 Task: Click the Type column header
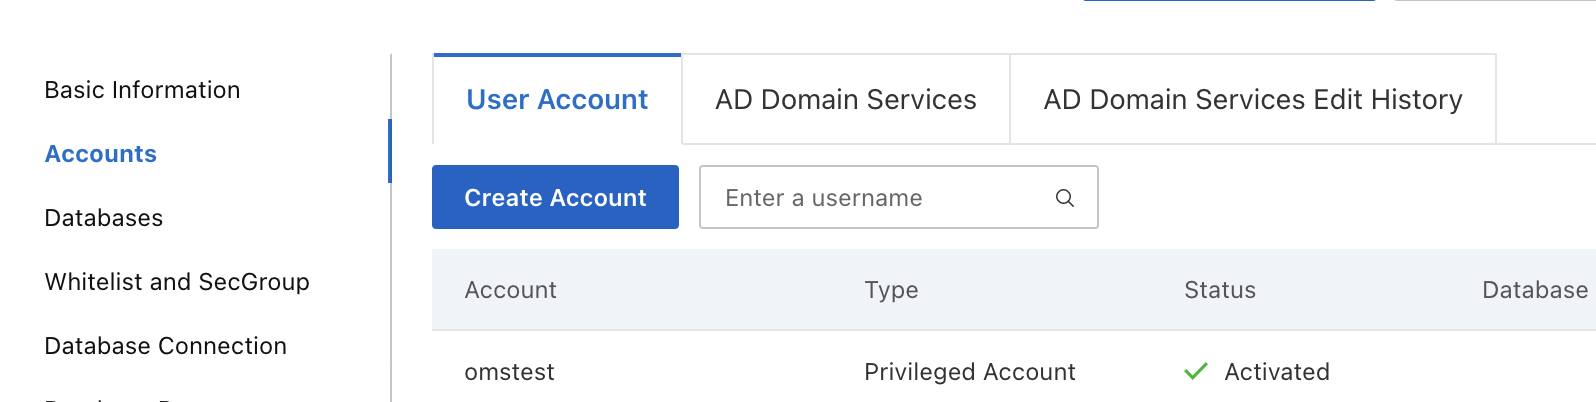[891, 290]
